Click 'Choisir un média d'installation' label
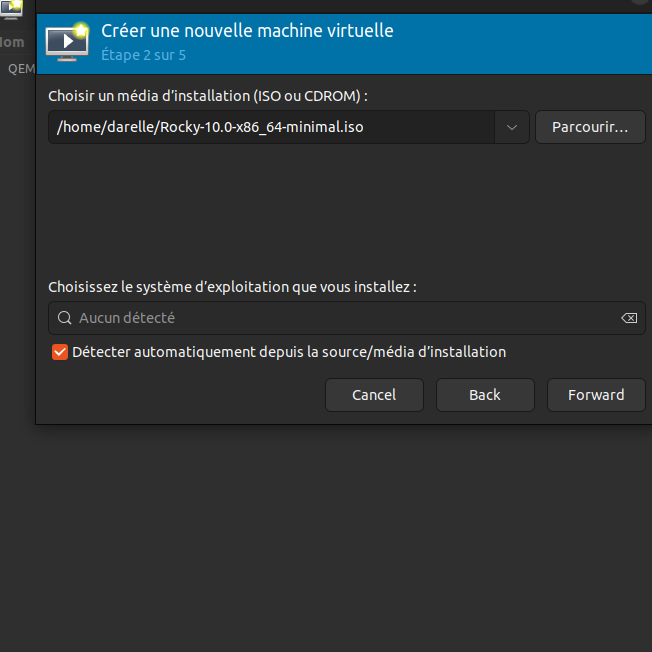This screenshot has height=652, width=652. pos(208,96)
